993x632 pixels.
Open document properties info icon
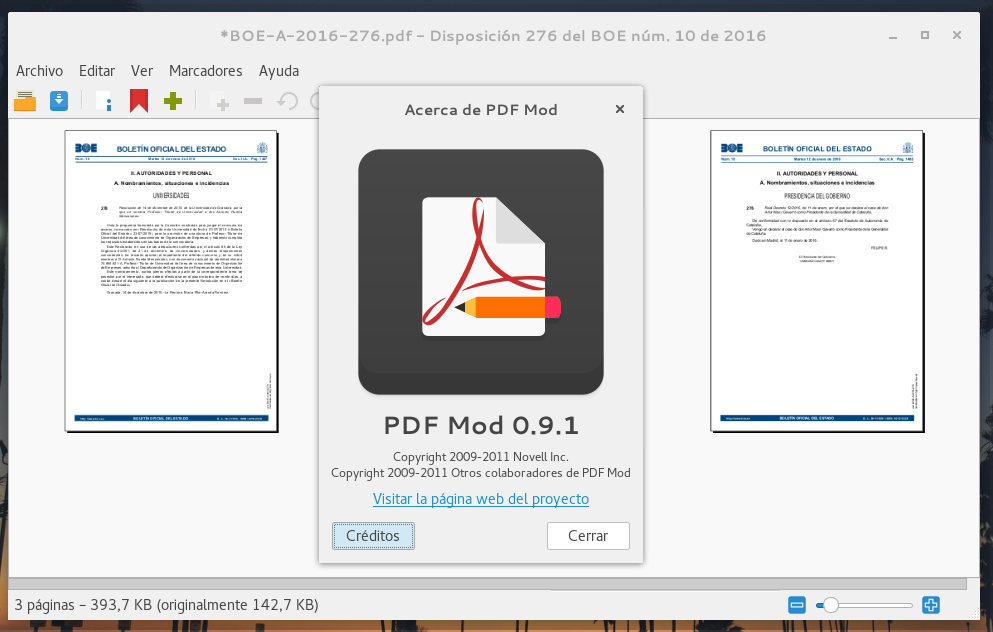104,101
